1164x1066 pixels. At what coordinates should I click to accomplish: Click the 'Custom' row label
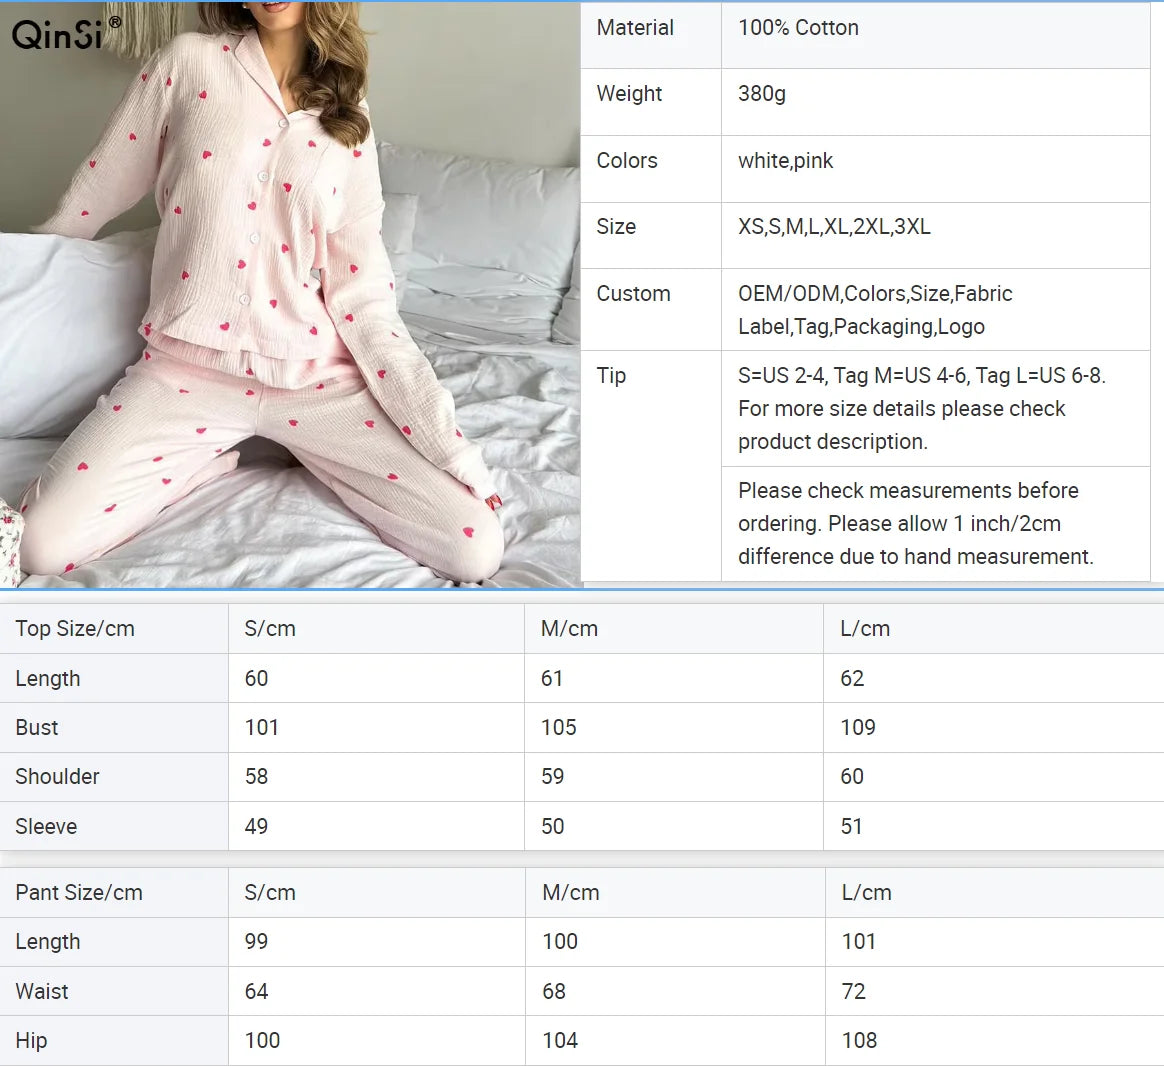pos(633,294)
